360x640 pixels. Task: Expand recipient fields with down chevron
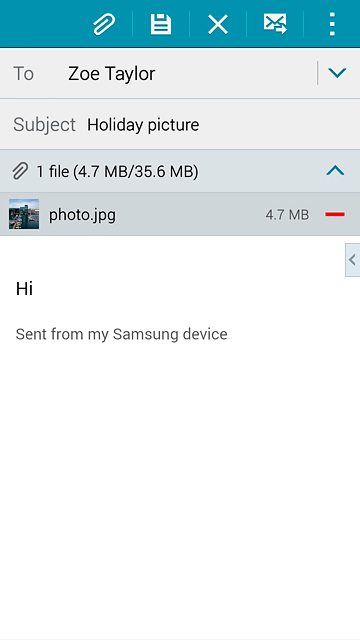[337, 73]
